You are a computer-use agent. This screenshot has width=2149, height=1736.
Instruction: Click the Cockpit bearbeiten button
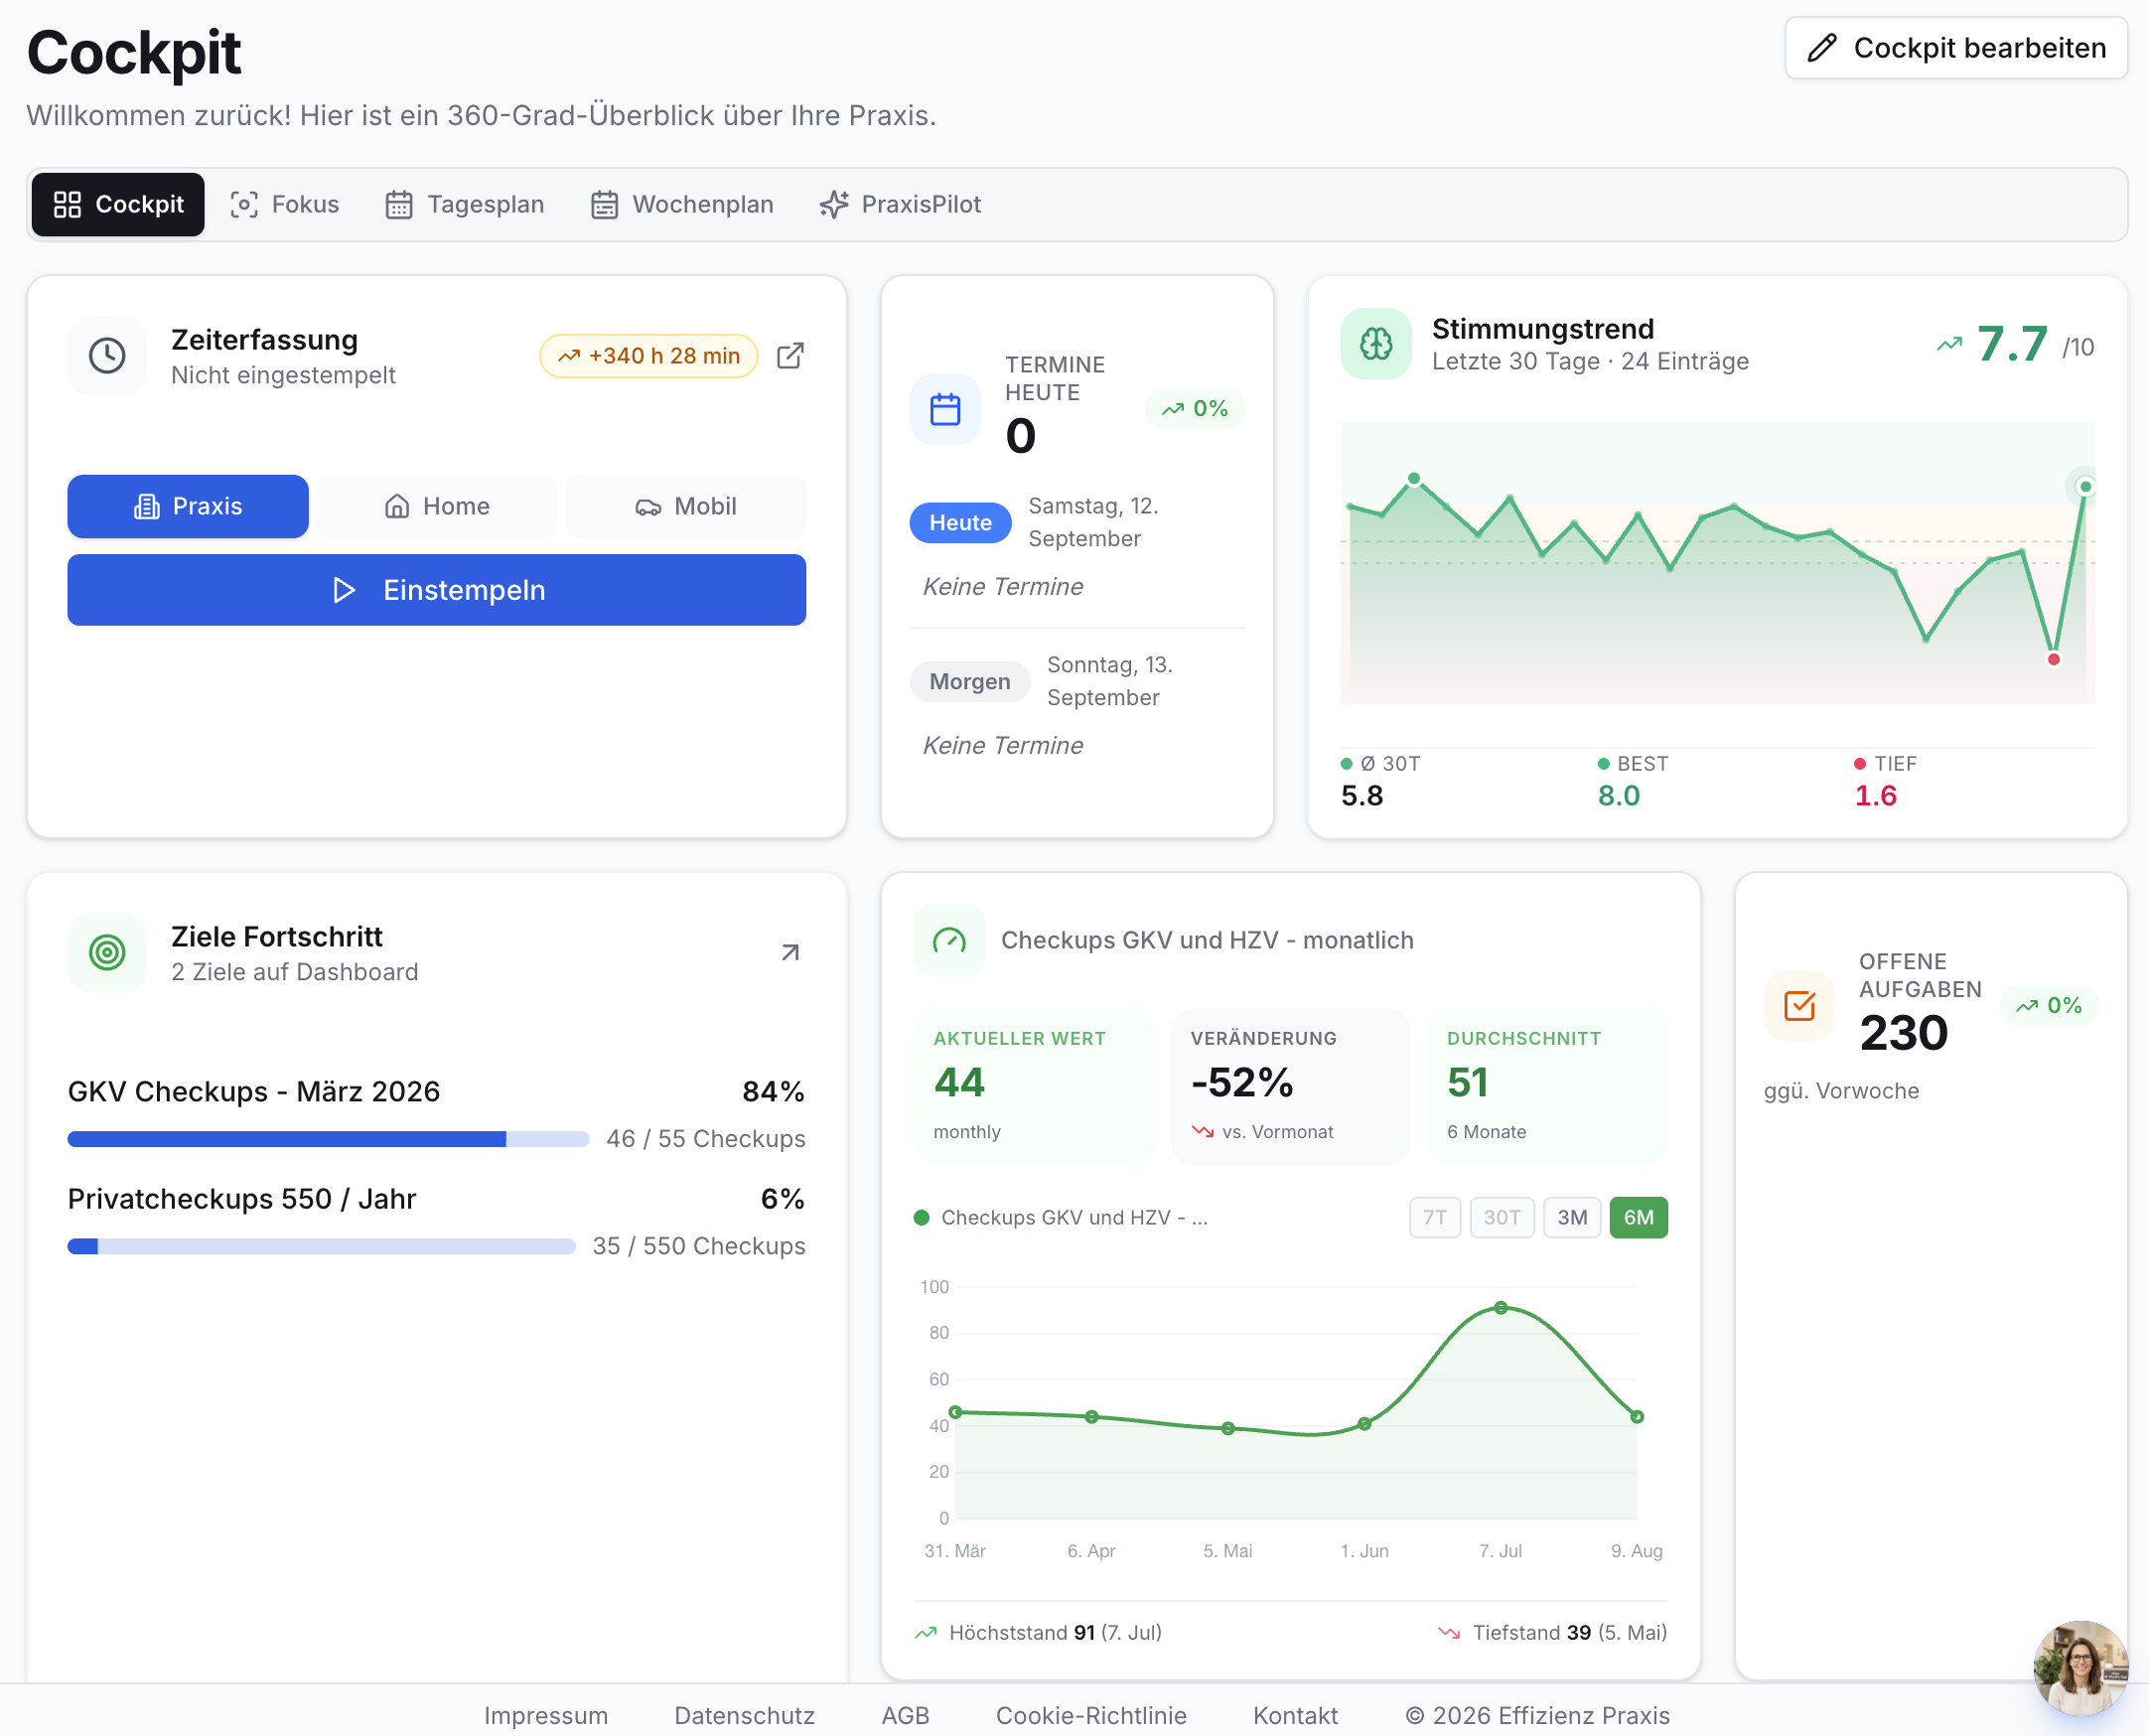click(1956, 48)
